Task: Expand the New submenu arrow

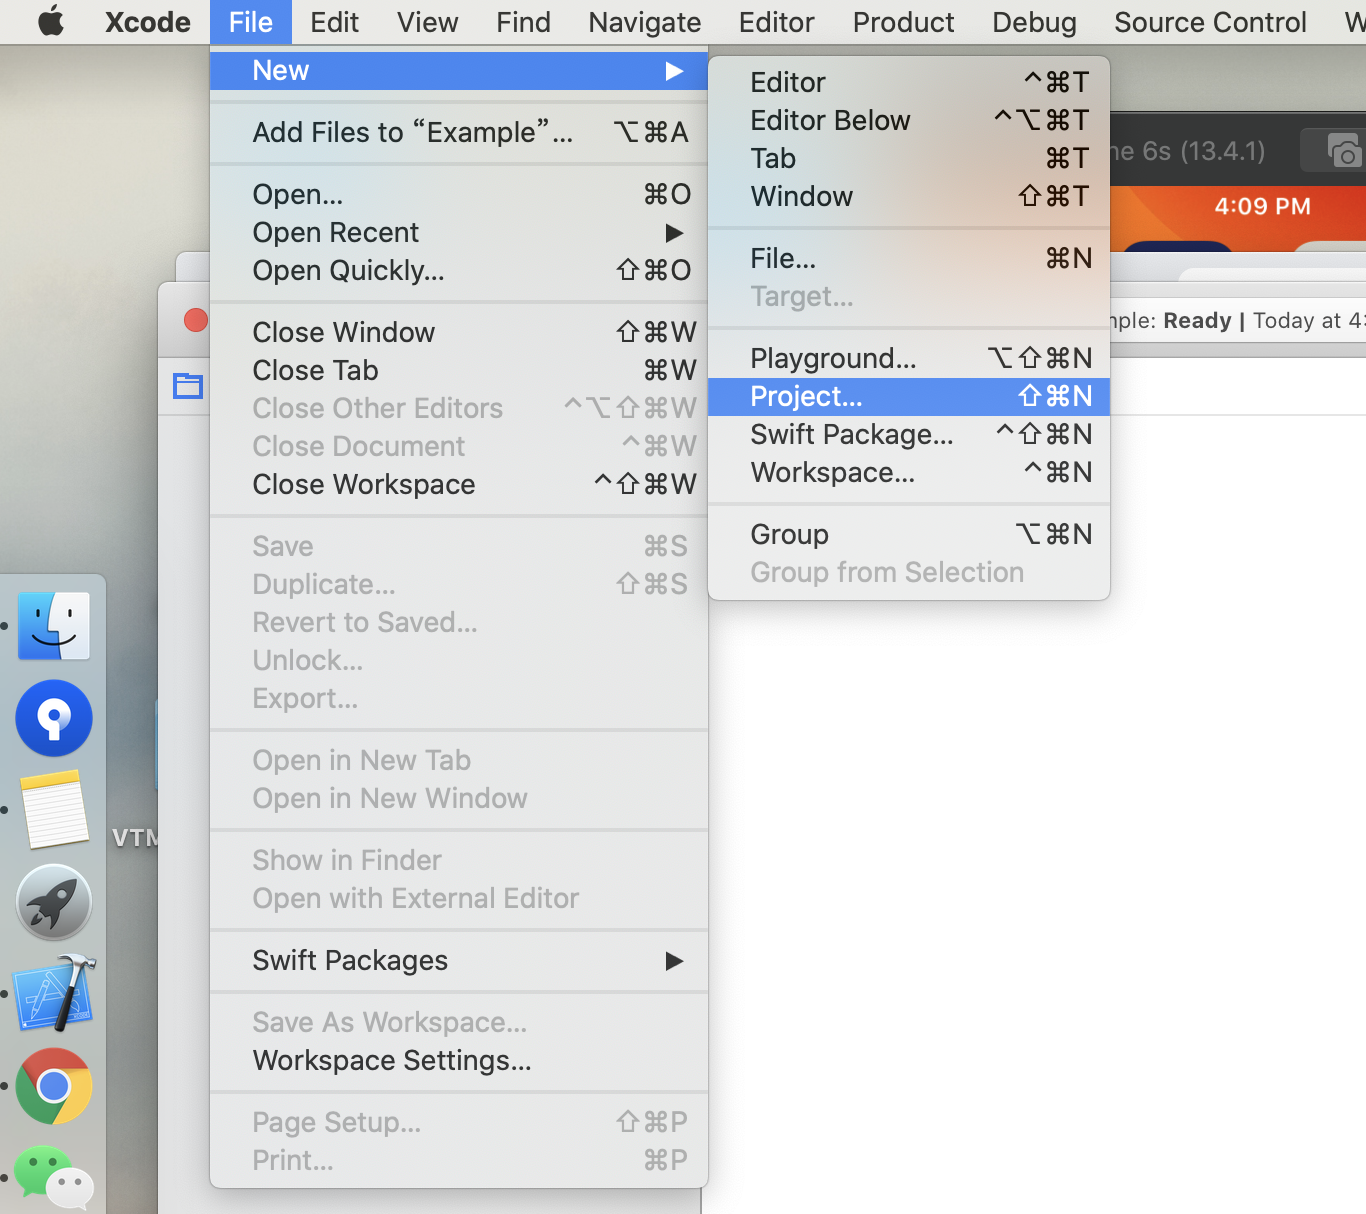Action: (674, 71)
